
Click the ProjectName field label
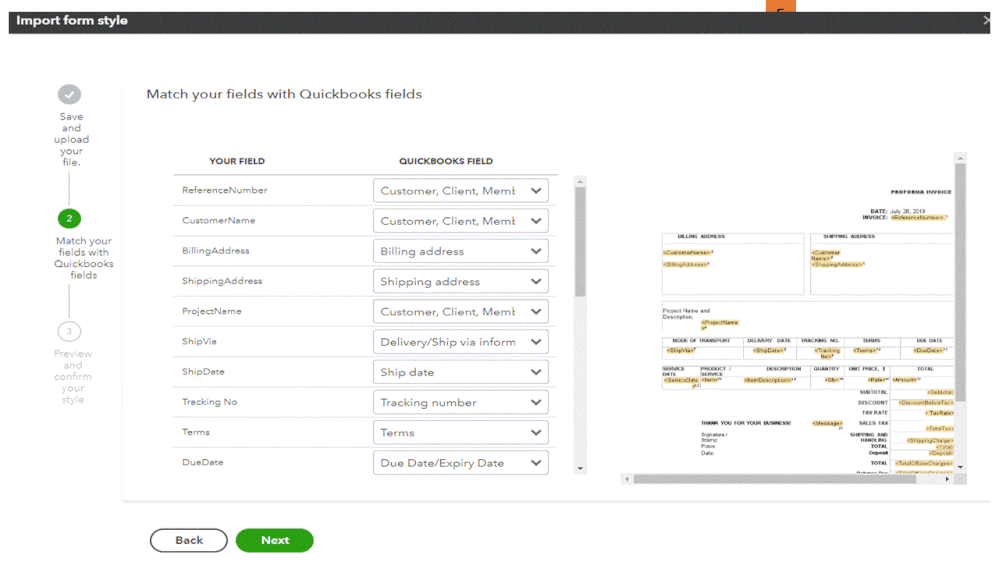coord(212,312)
